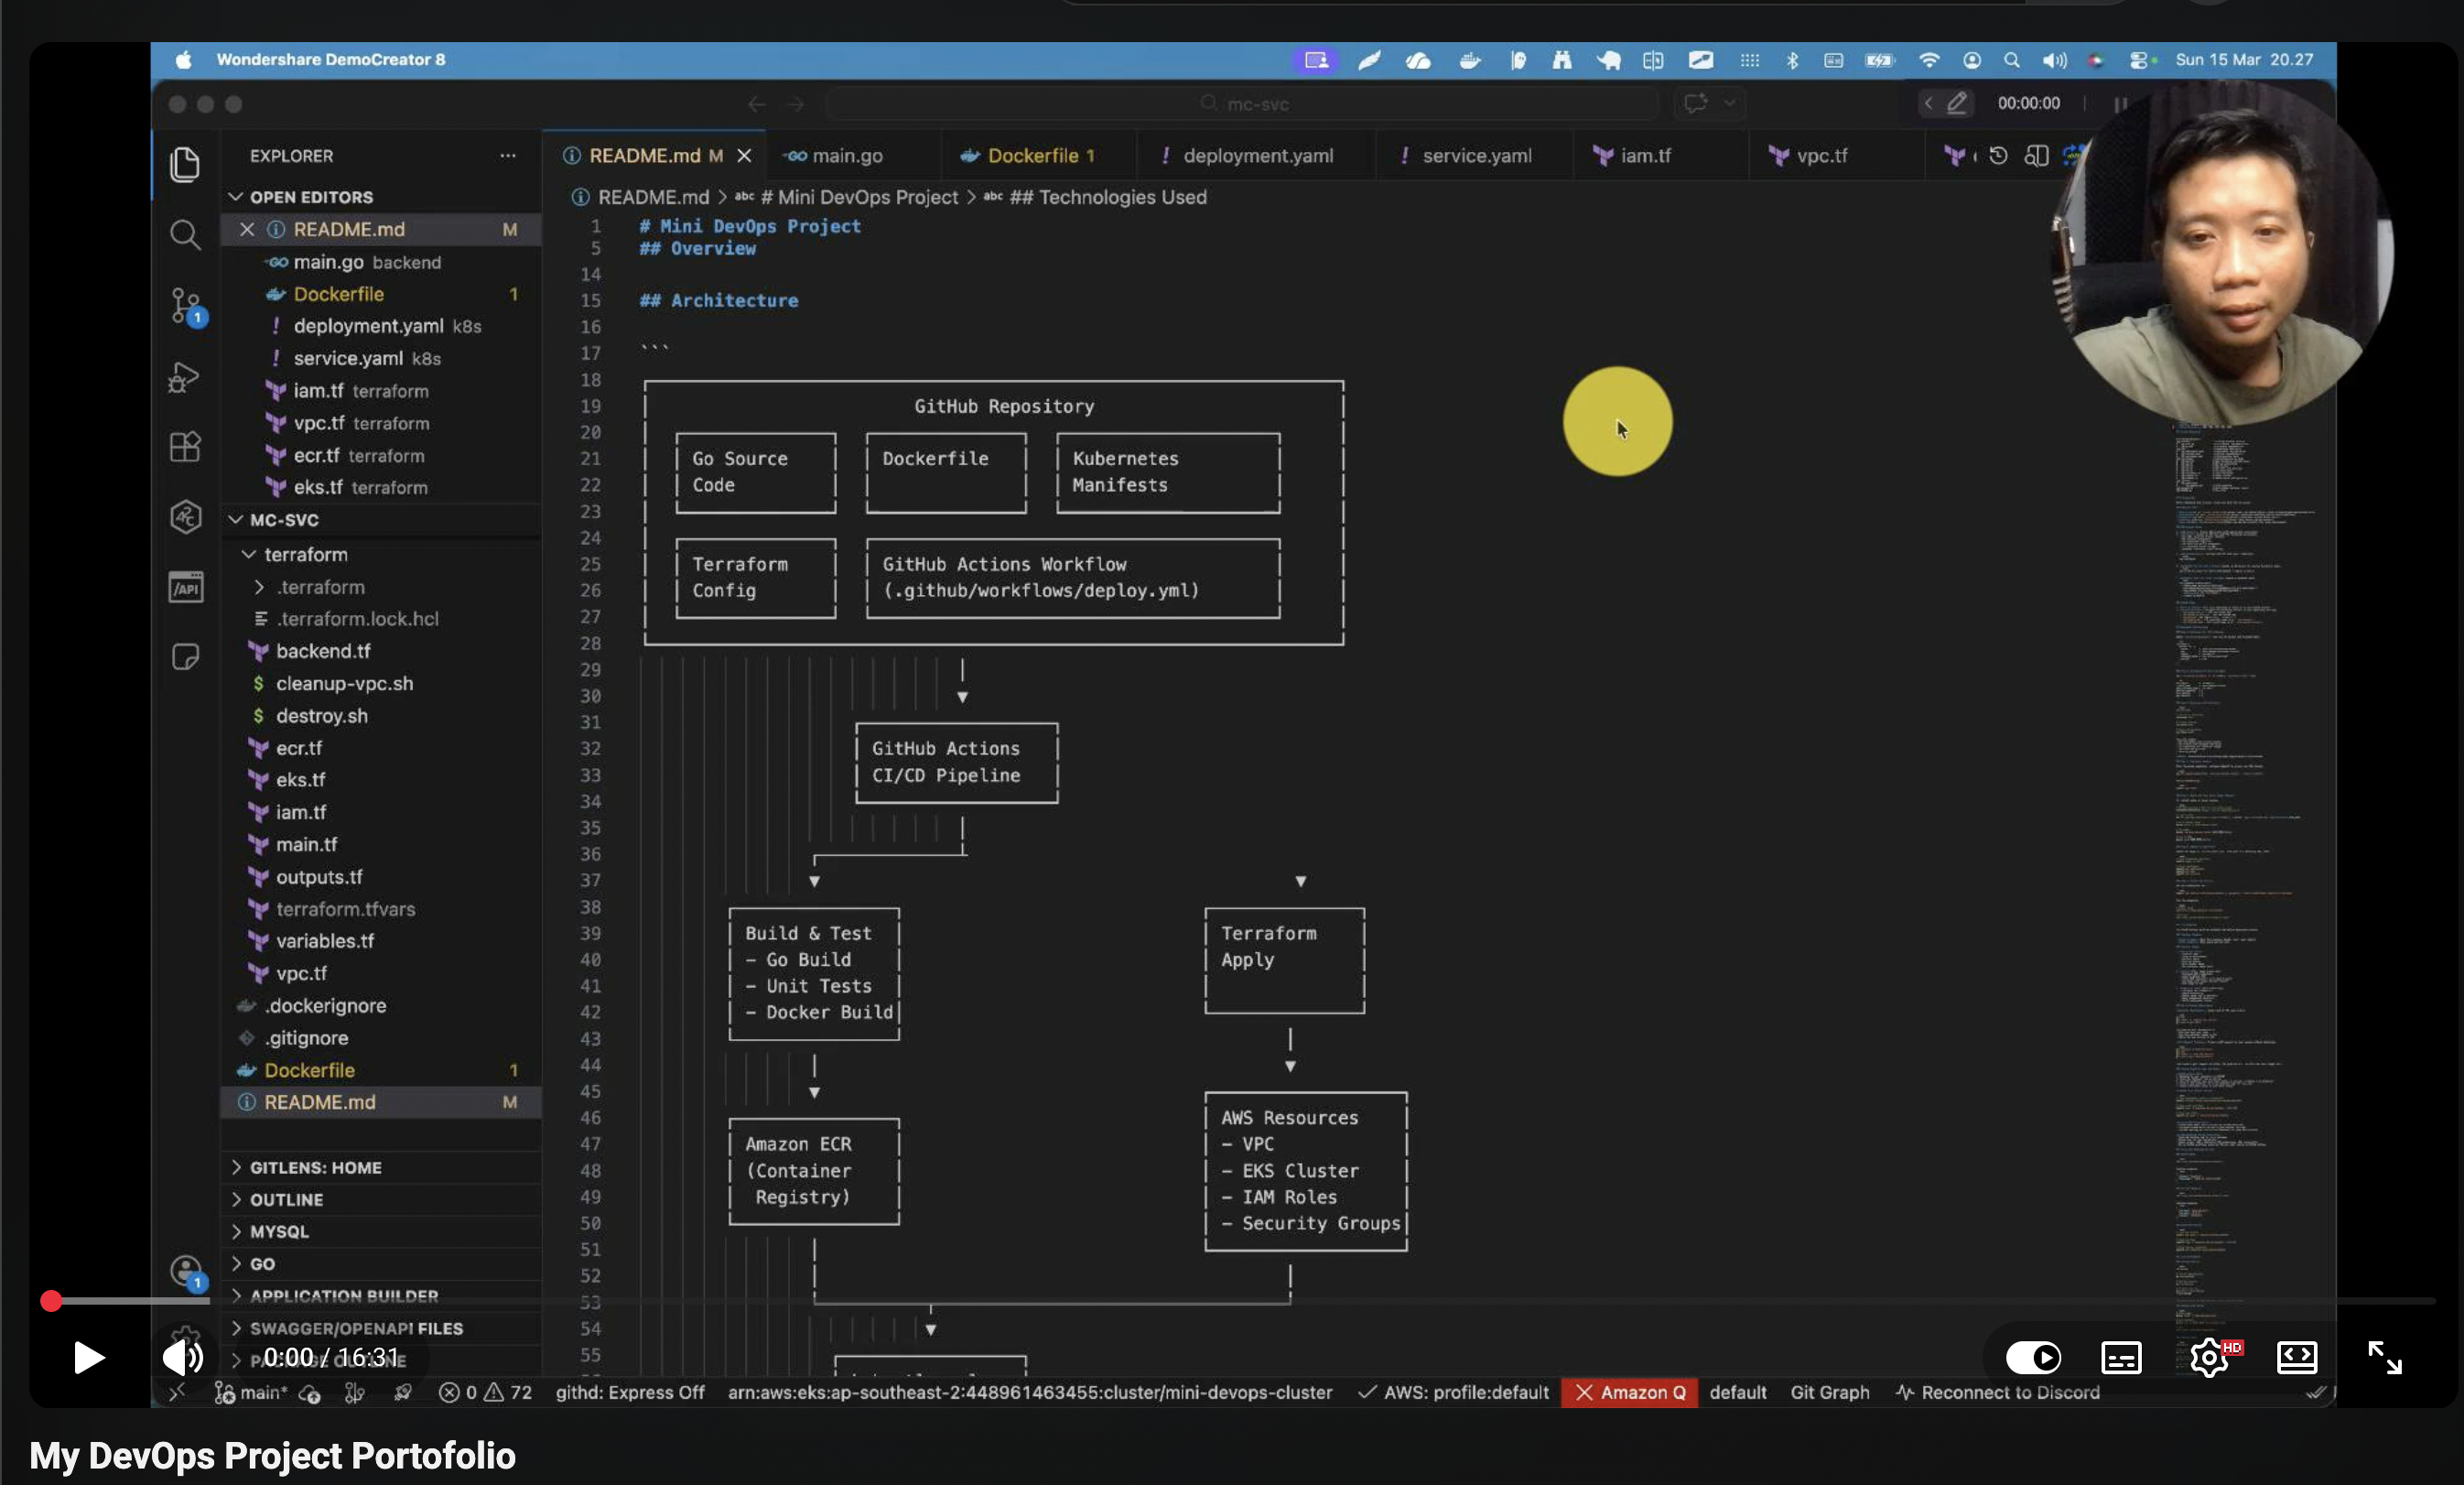Pause the DemoCreator recording
The height and width of the screenshot is (1485, 2464).
click(x=2120, y=103)
